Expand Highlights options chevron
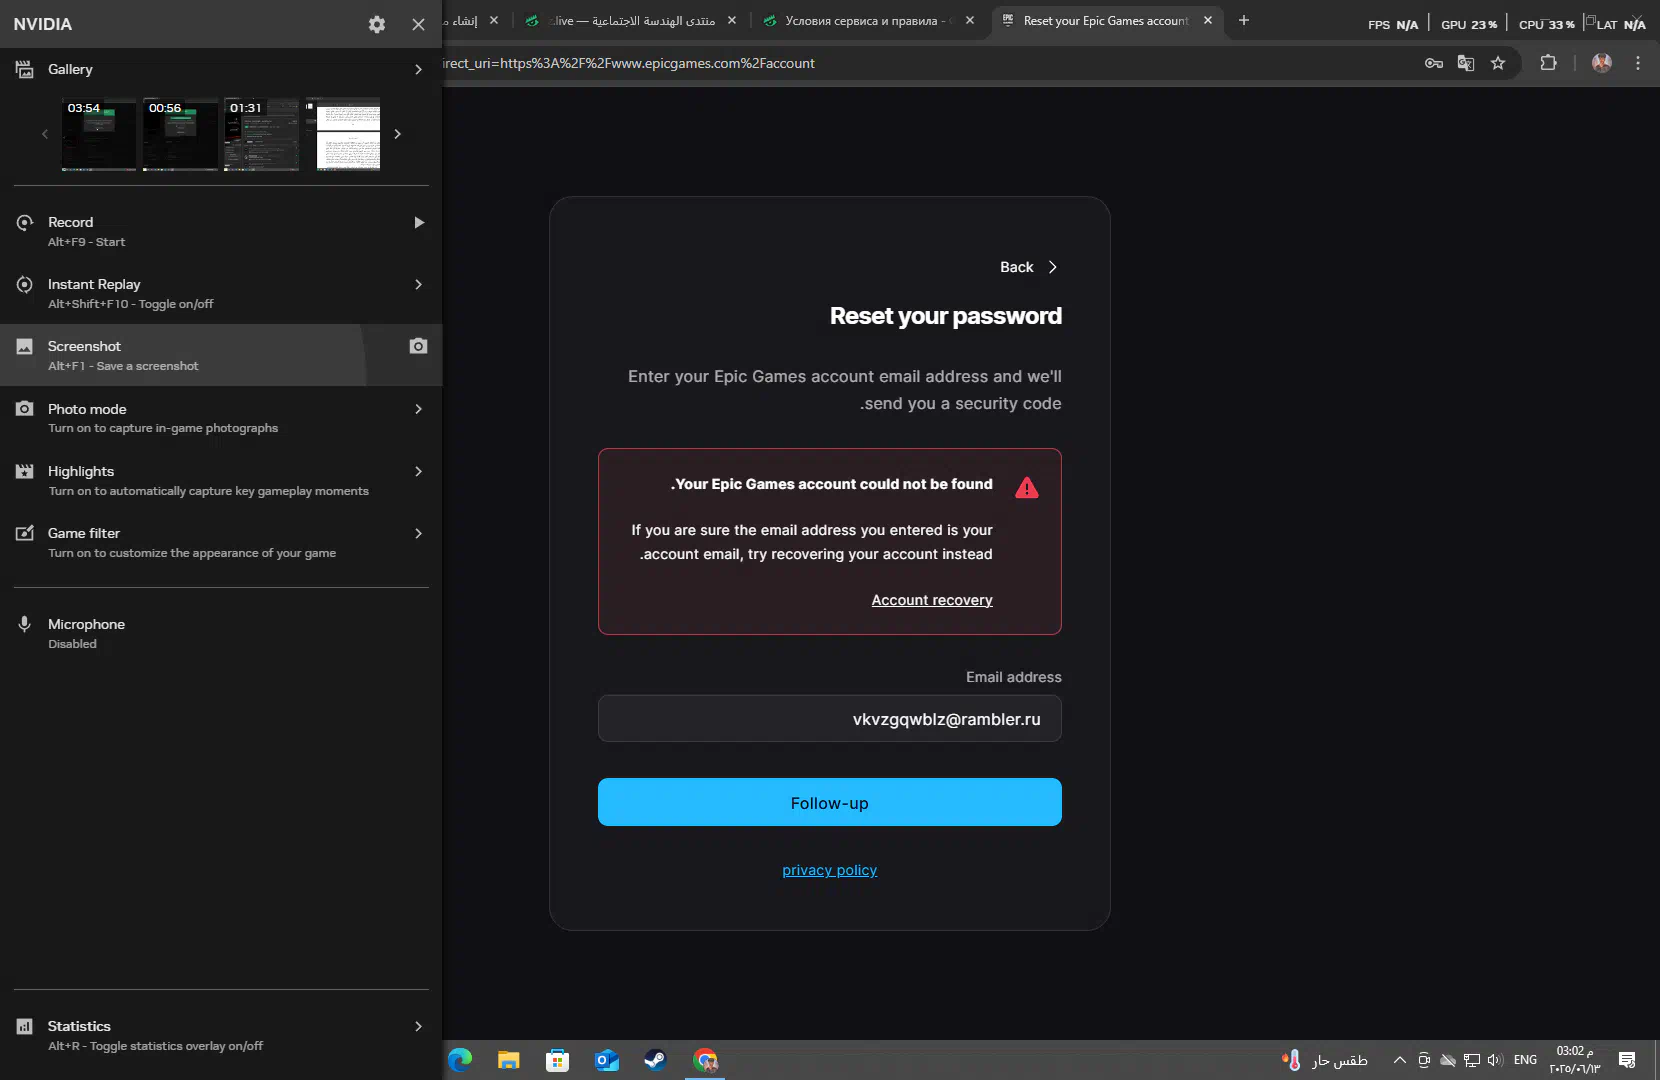This screenshot has width=1660, height=1080. [x=418, y=471]
